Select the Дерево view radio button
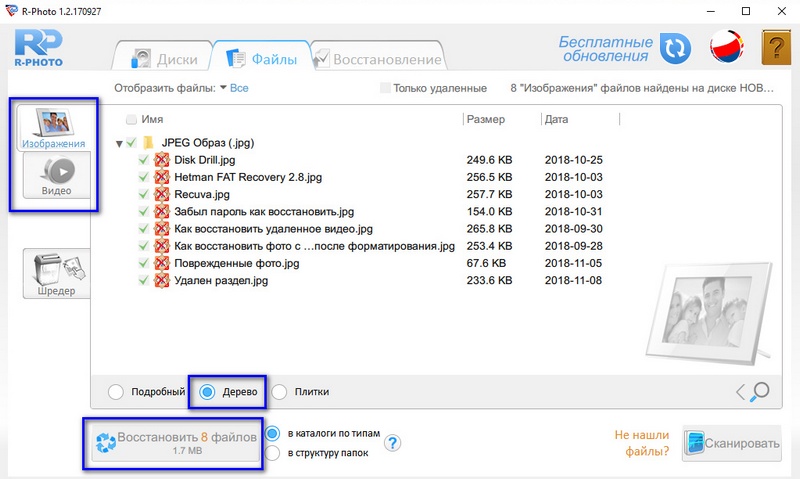 pos(207,392)
